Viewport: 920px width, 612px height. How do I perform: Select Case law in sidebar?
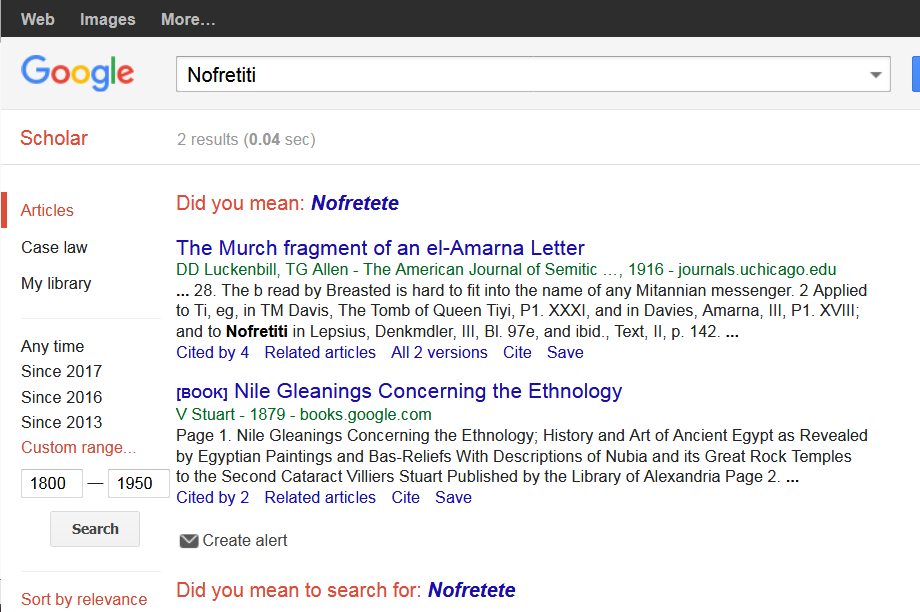coord(54,247)
